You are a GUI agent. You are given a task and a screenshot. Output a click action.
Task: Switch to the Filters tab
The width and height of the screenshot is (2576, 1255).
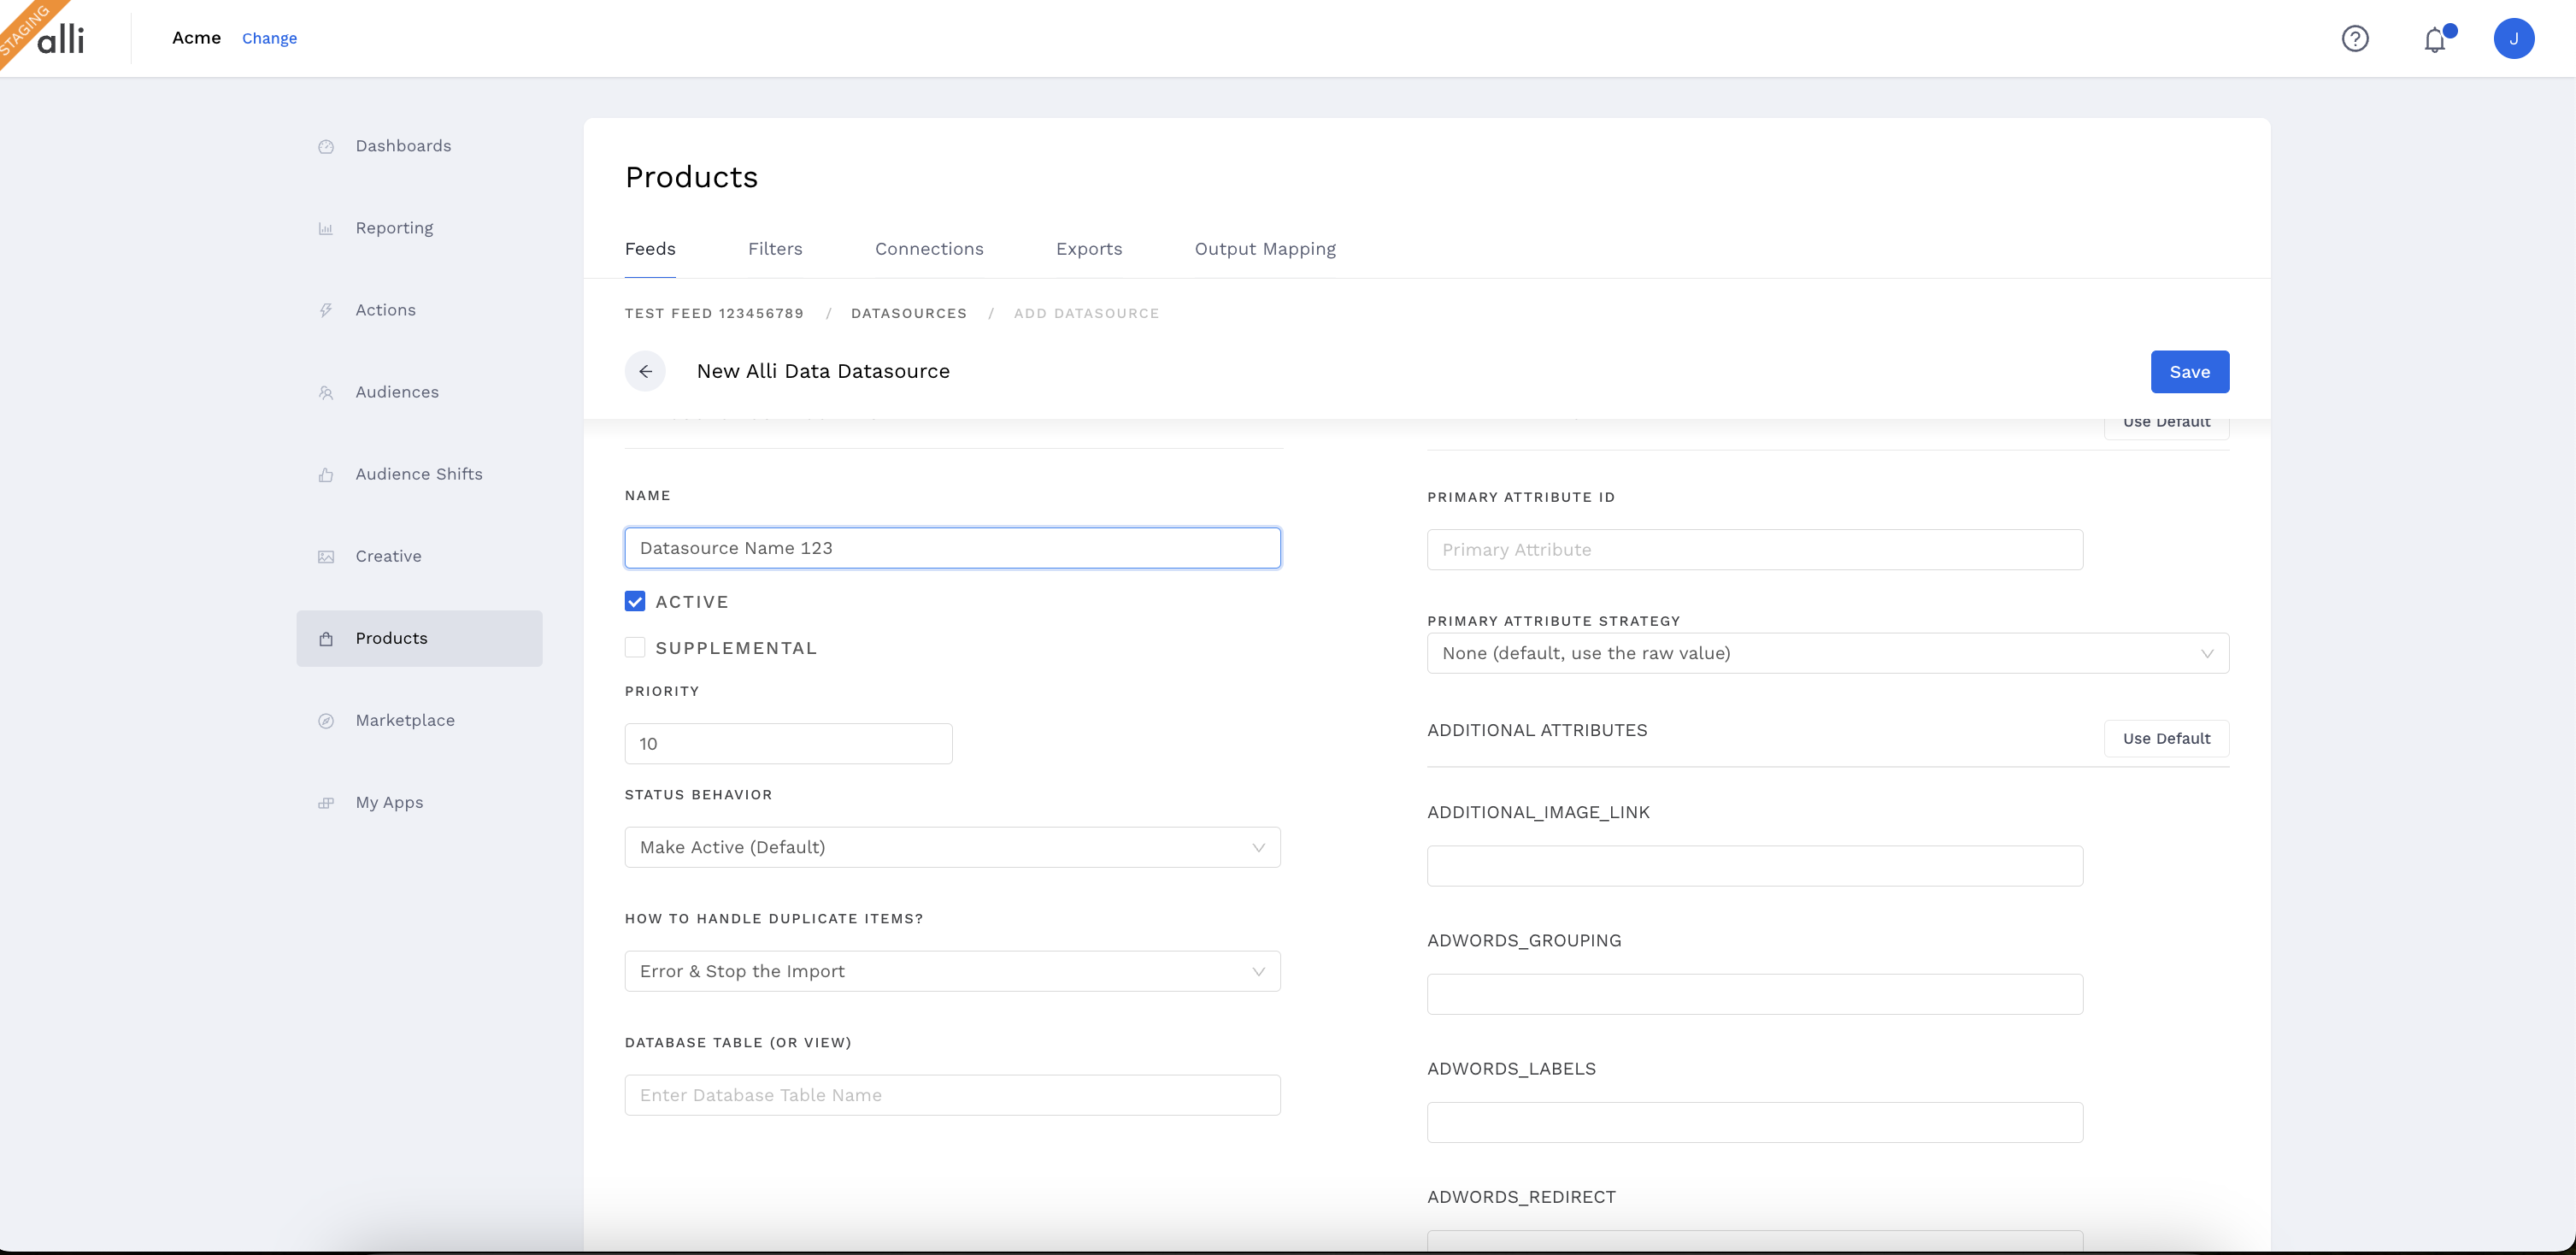(775, 249)
